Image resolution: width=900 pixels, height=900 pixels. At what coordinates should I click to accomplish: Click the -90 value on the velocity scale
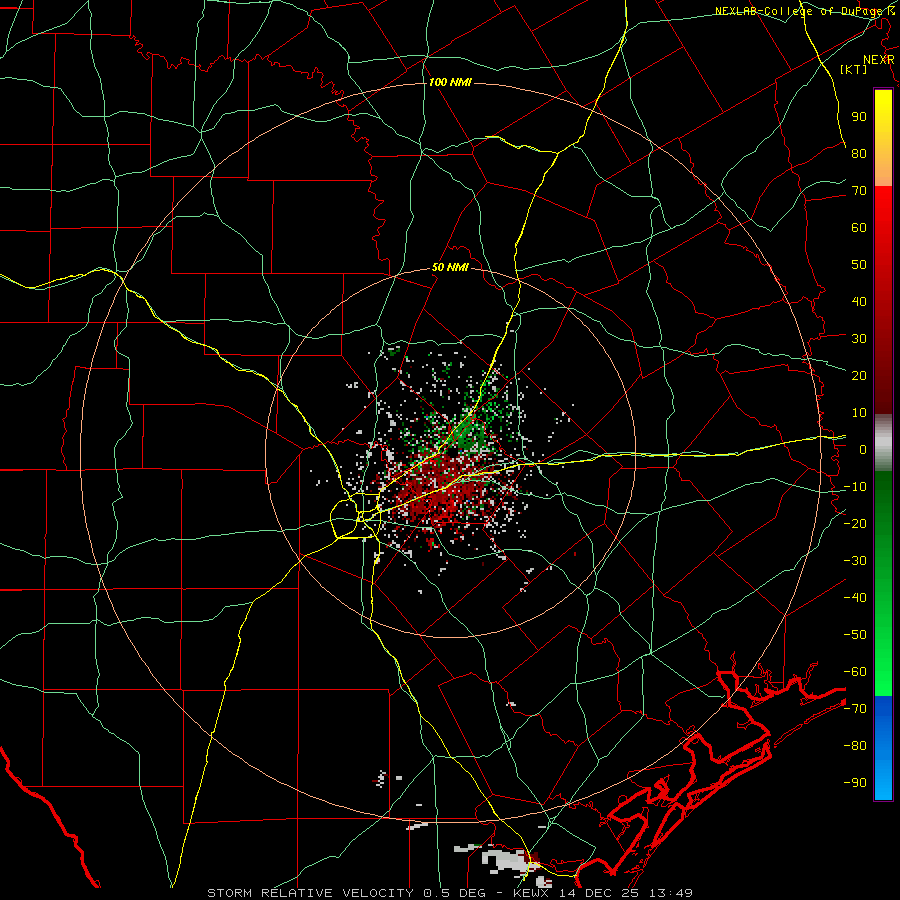pos(855,783)
